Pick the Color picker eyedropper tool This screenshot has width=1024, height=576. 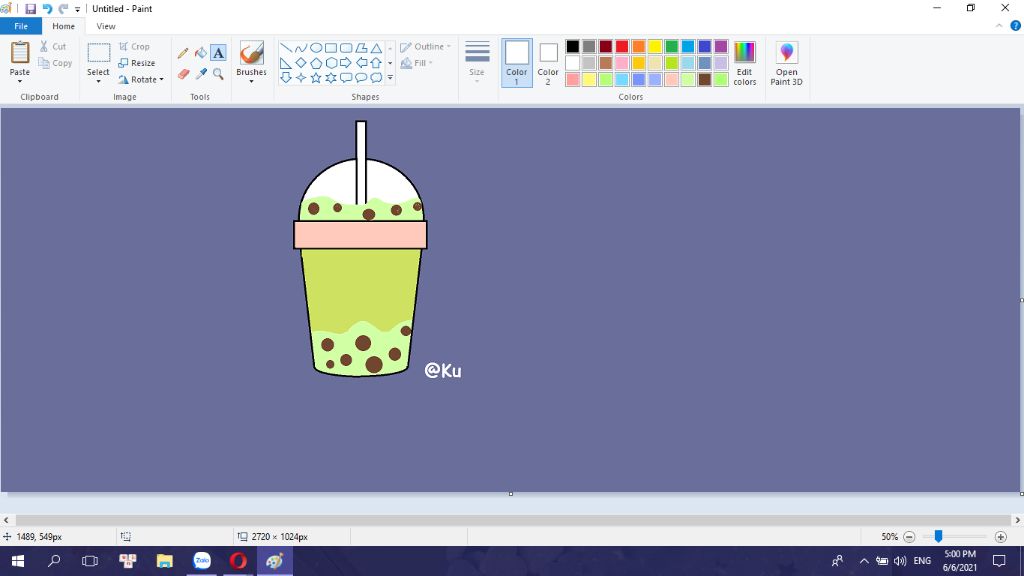[x=200, y=74]
